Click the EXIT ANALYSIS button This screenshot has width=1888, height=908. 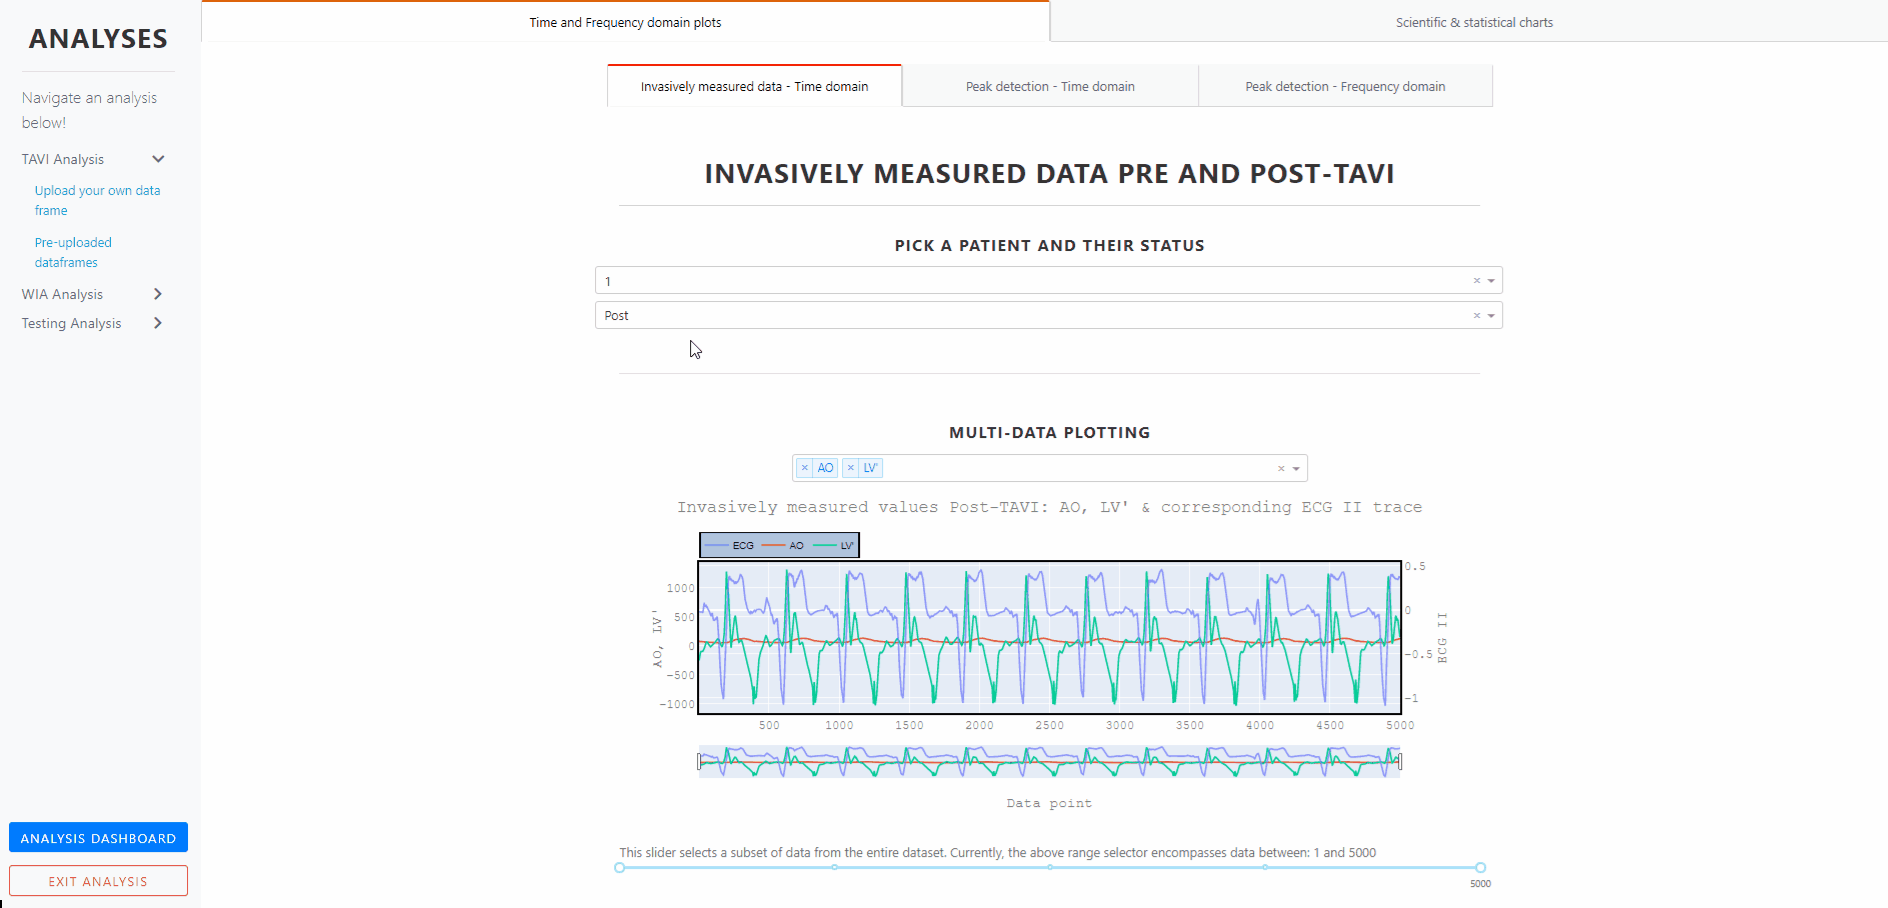97,880
